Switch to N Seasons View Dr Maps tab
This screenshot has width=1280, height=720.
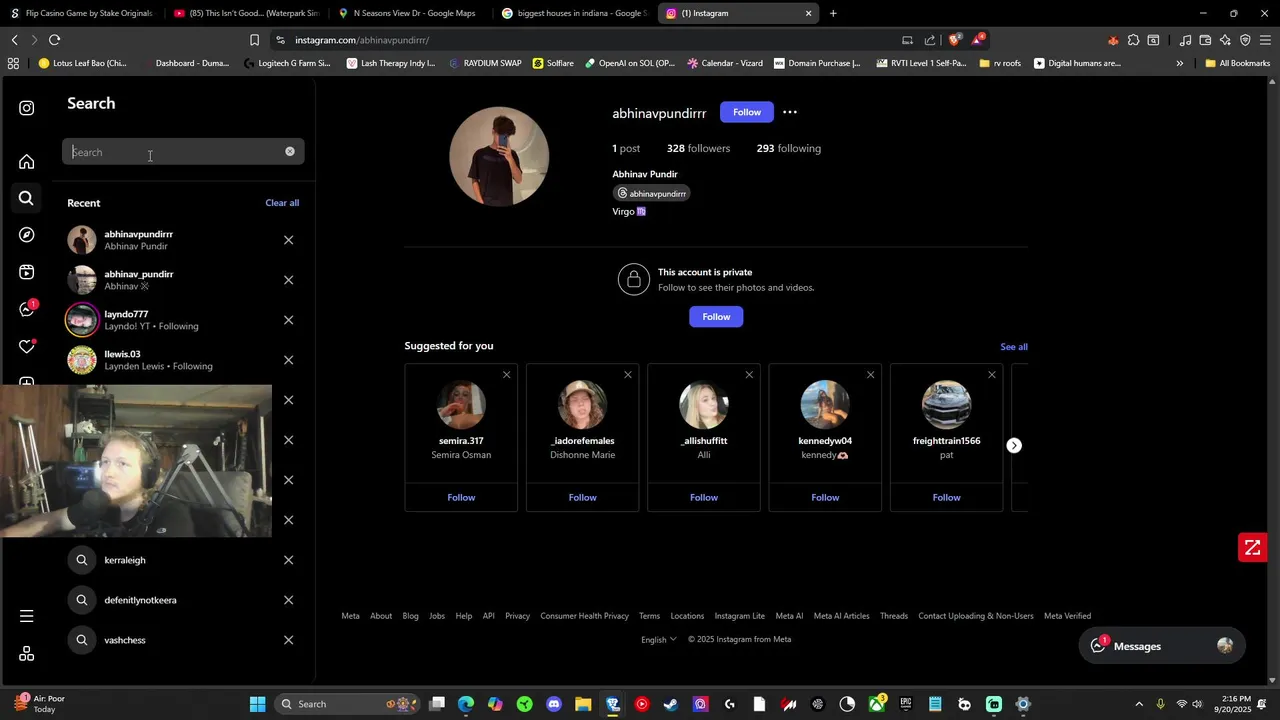coord(410,13)
